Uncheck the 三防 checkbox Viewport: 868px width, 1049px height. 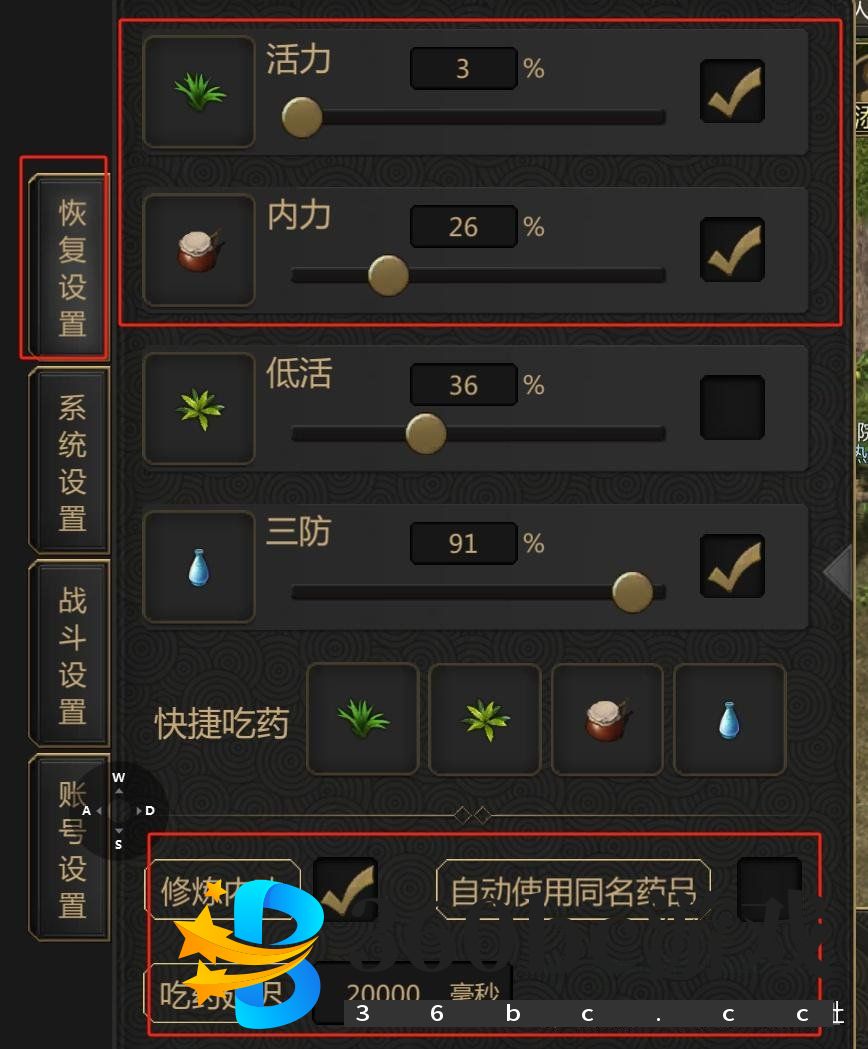point(732,566)
